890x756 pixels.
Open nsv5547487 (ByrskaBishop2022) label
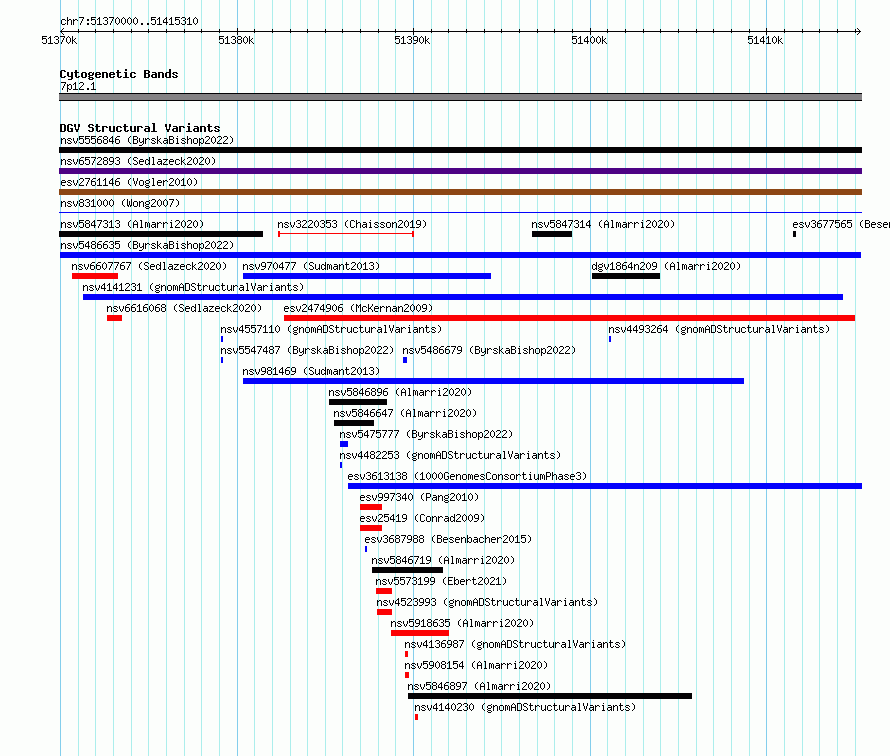(x=307, y=350)
